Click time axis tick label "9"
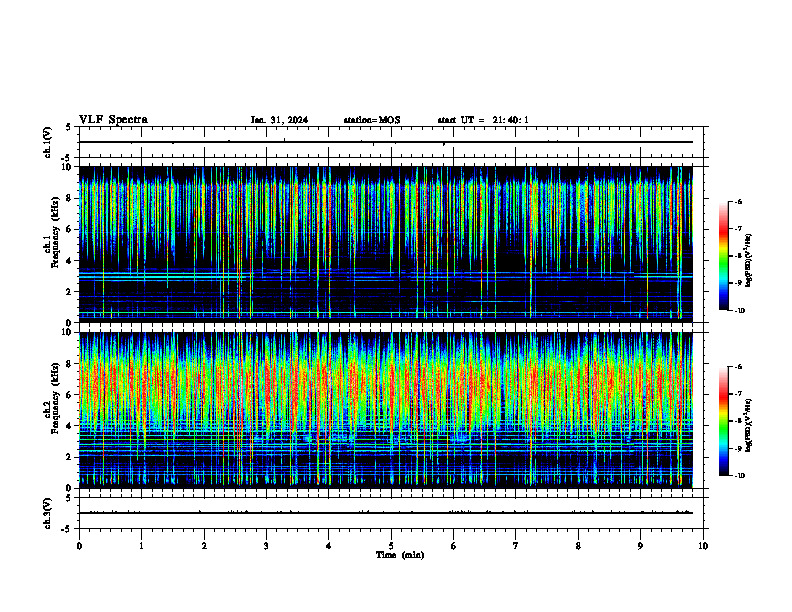 (x=640, y=546)
